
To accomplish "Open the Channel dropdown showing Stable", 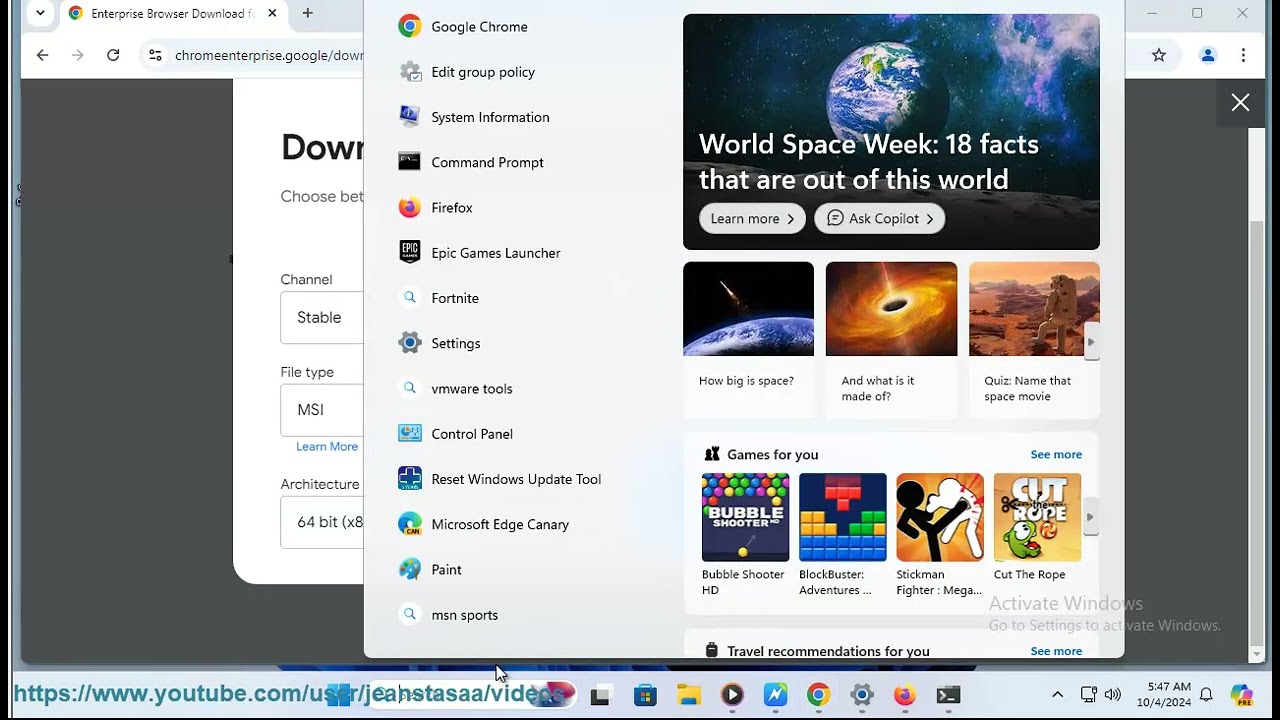I will (x=322, y=318).
